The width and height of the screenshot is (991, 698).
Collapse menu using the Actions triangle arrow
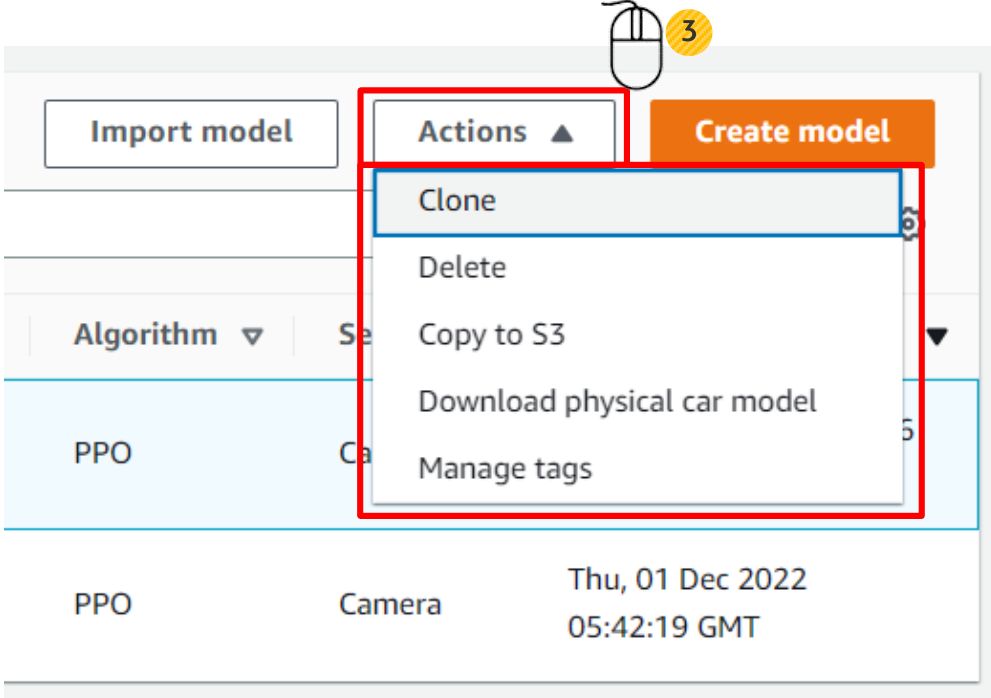click(562, 134)
